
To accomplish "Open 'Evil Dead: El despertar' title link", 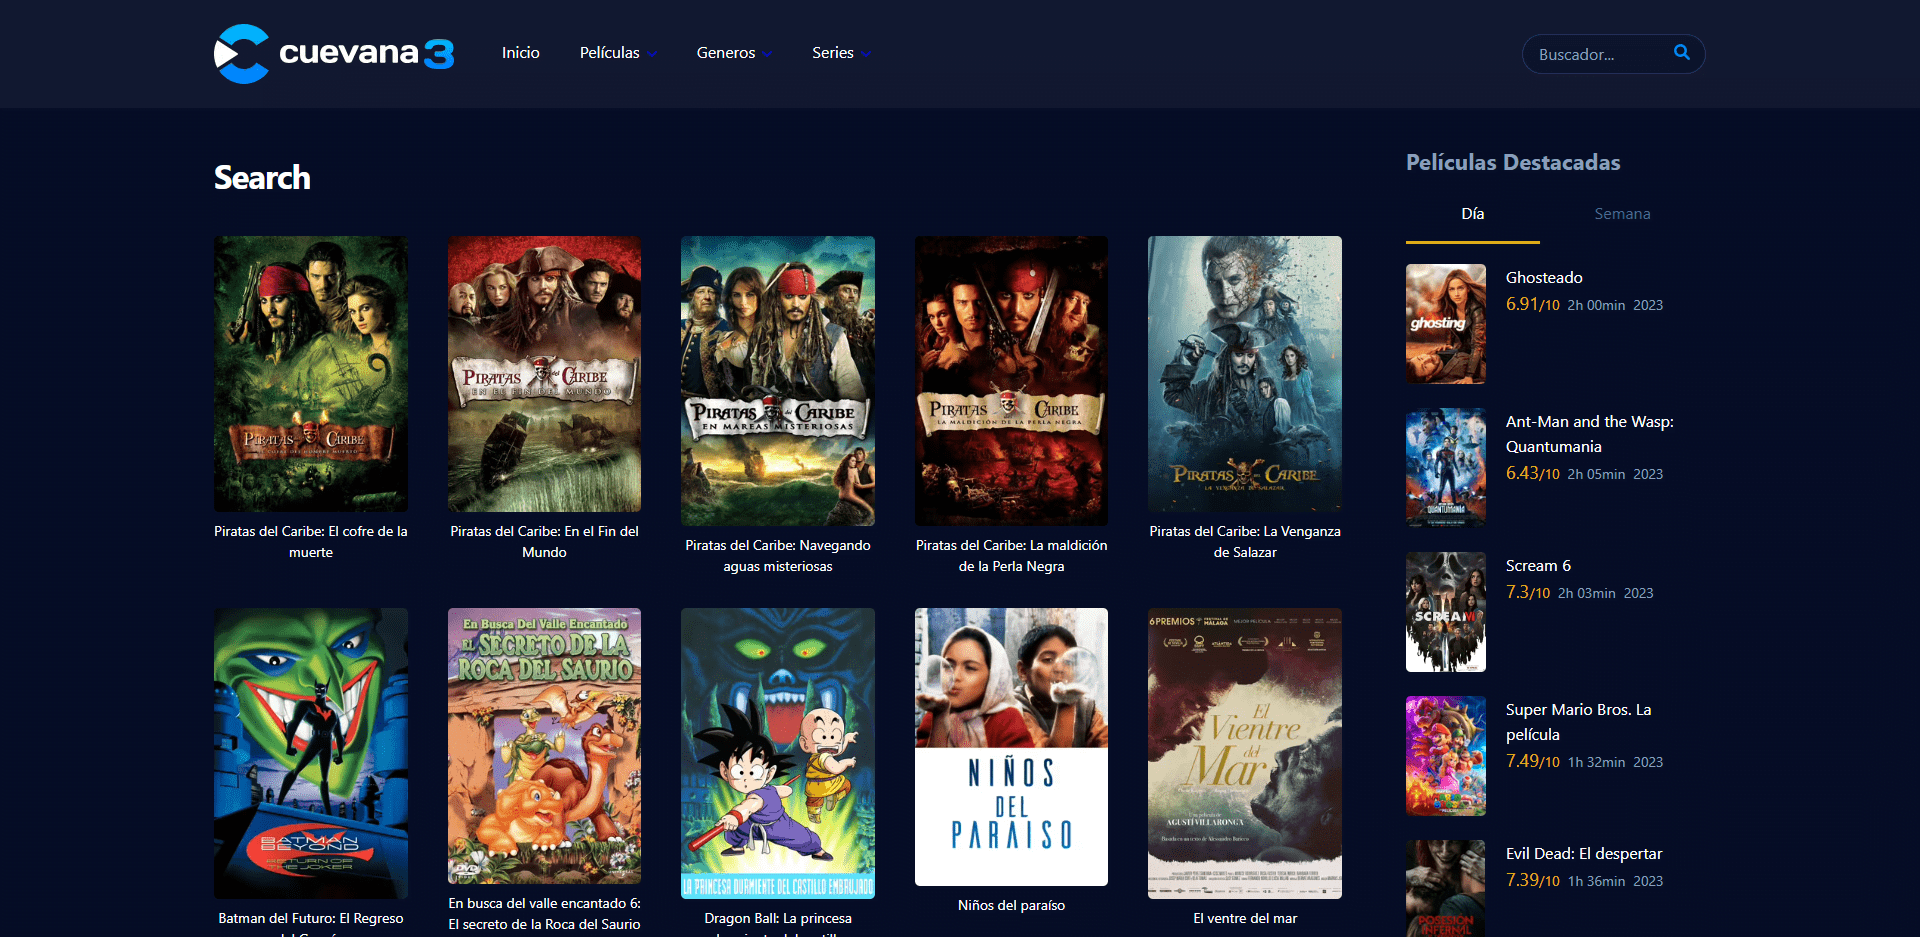I will click(1584, 854).
